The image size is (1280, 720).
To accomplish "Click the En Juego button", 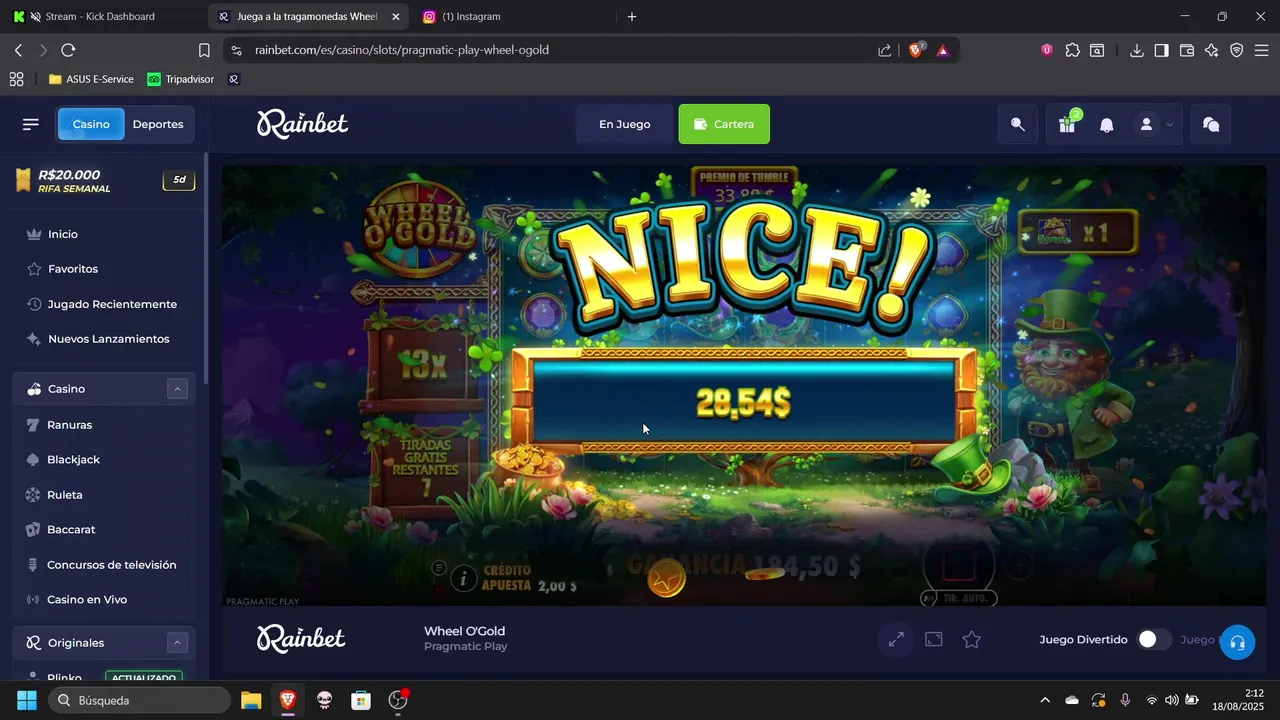I will [624, 124].
